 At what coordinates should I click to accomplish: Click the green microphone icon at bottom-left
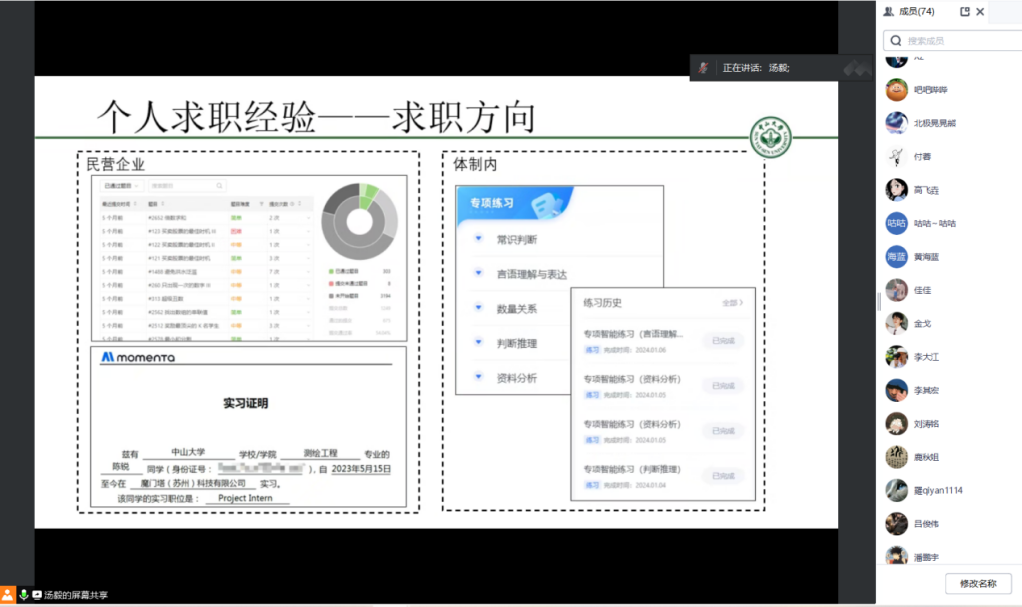click(23, 594)
